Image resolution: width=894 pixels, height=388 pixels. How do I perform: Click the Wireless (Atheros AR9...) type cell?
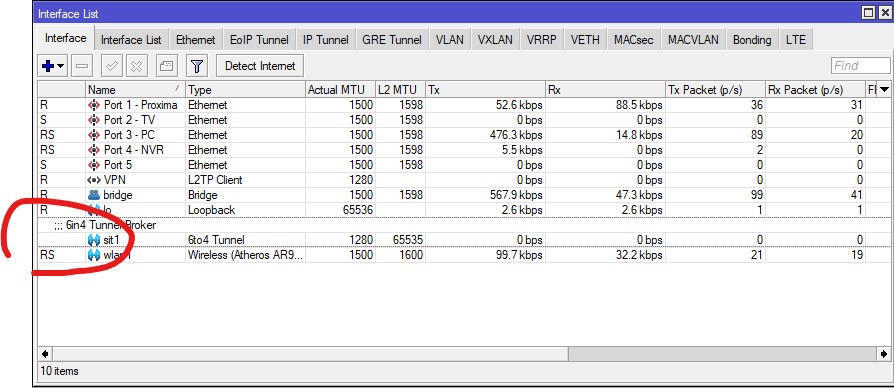(x=245, y=255)
